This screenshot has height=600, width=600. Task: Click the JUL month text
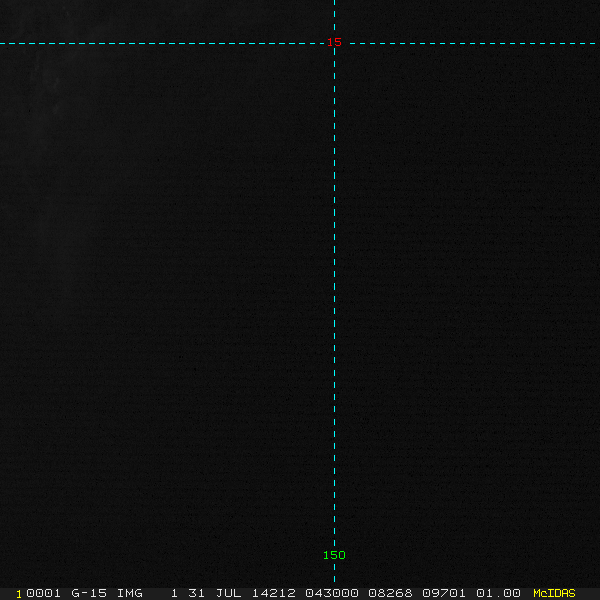(x=228, y=593)
